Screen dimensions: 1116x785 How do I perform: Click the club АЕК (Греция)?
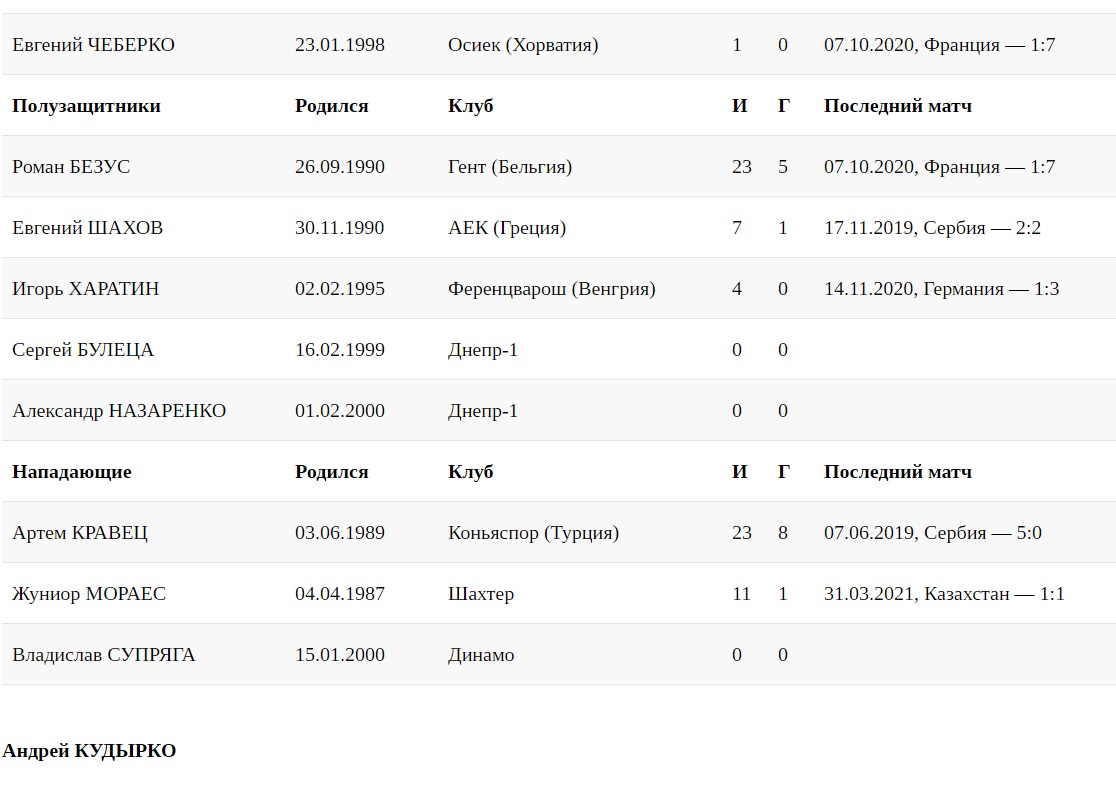507,228
